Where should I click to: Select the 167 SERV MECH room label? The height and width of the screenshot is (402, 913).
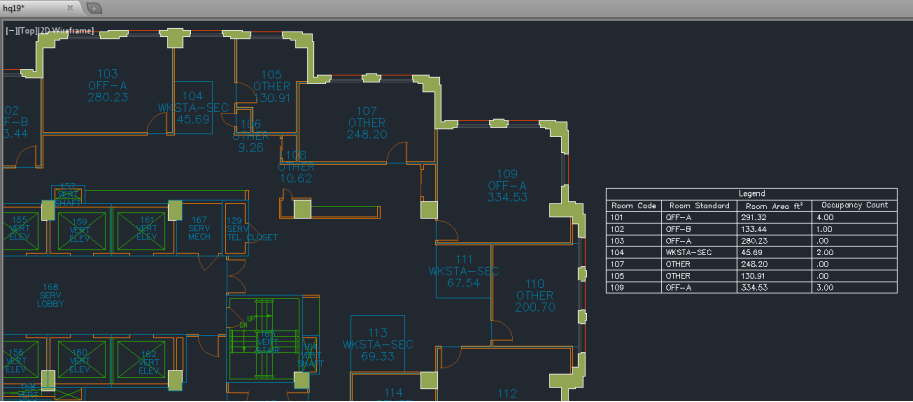198,228
